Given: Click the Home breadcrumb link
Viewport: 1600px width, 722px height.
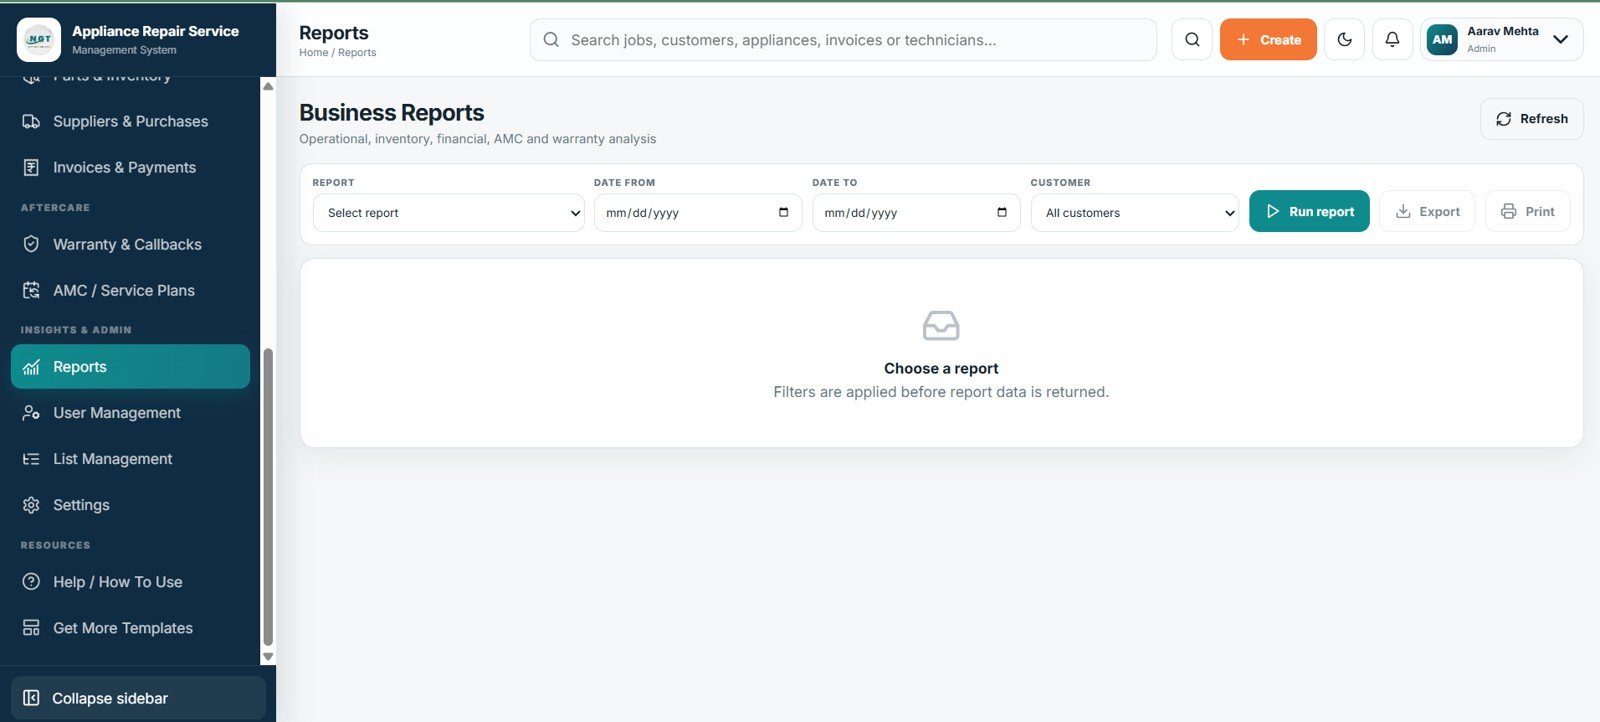Looking at the screenshot, I should 313,53.
